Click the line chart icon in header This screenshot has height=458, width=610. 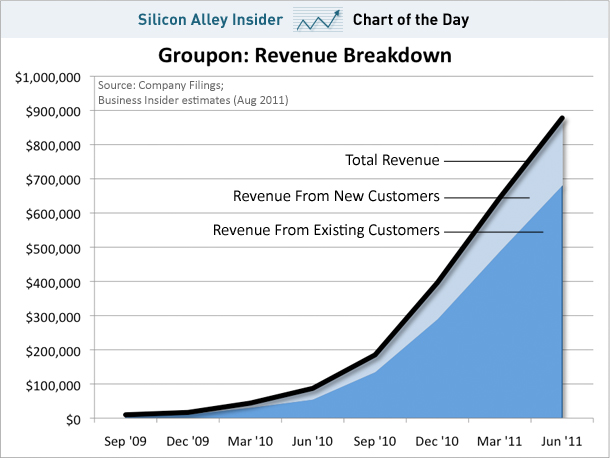click(x=318, y=19)
